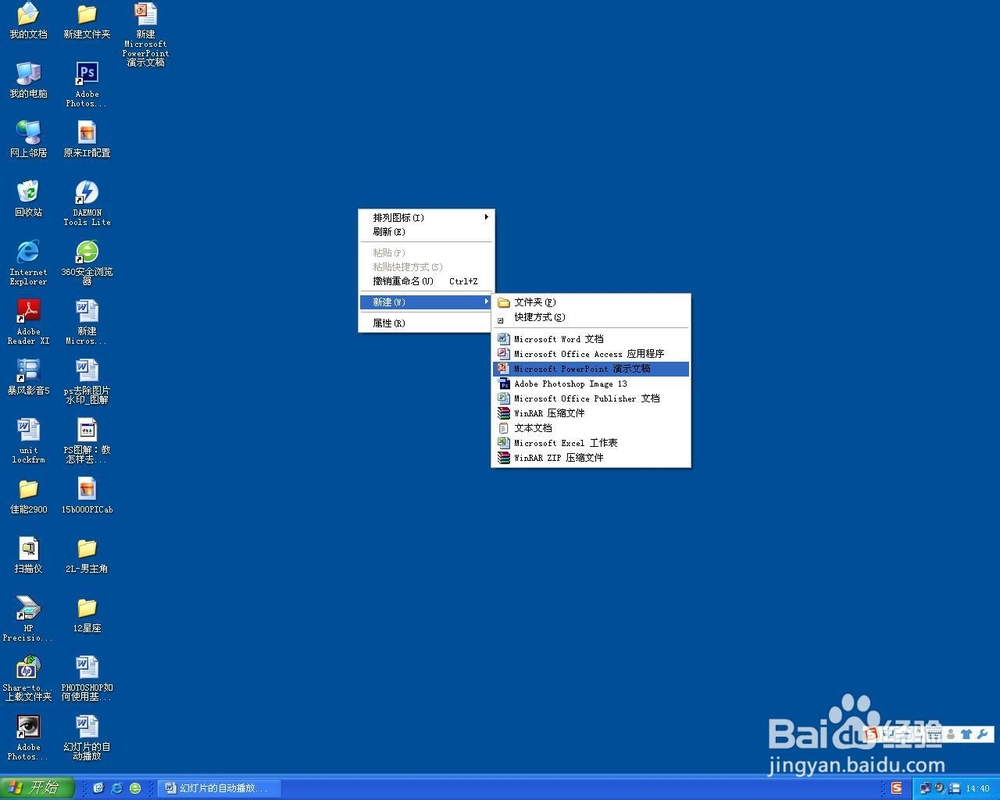The image size is (1000, 800).
Task: Select the 回收站 recycle bin icon
Action: [28, 198]
